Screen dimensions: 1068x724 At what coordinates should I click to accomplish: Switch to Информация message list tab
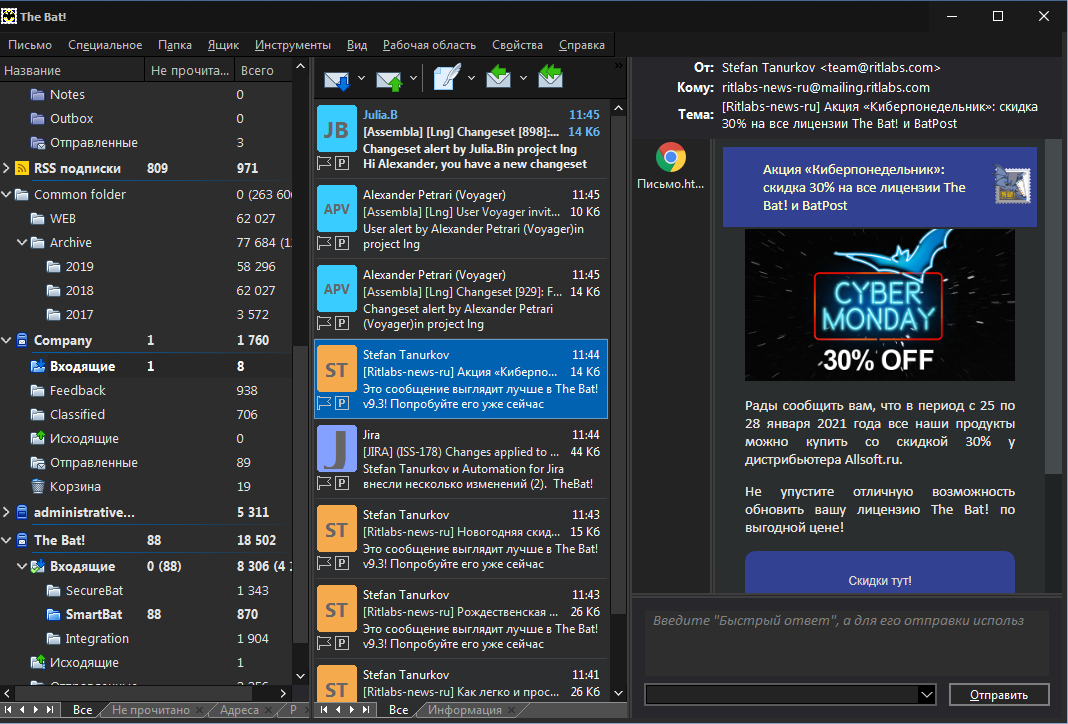point(465,710)
